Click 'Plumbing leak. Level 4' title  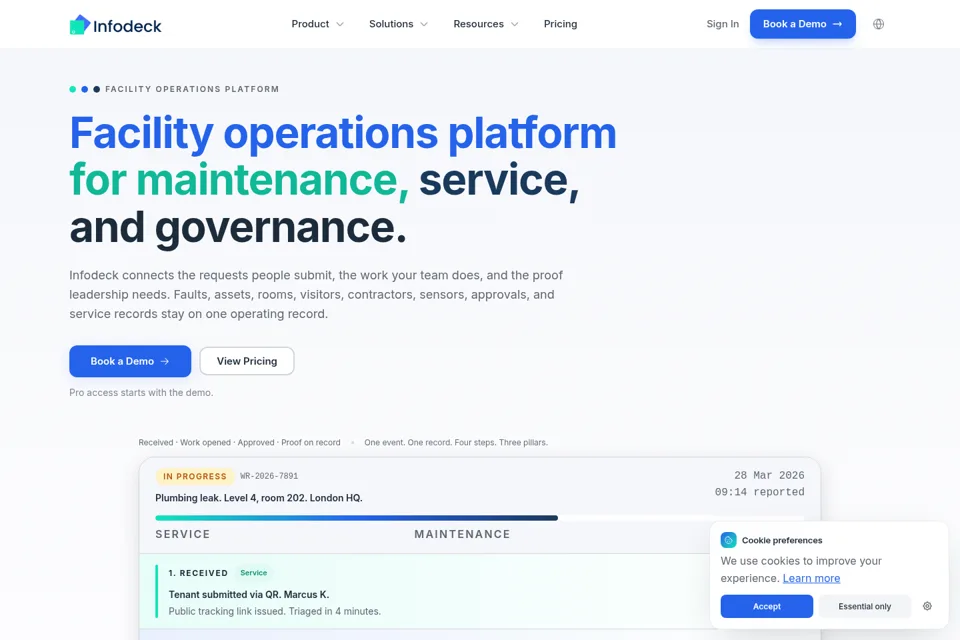tap(258, 498)
